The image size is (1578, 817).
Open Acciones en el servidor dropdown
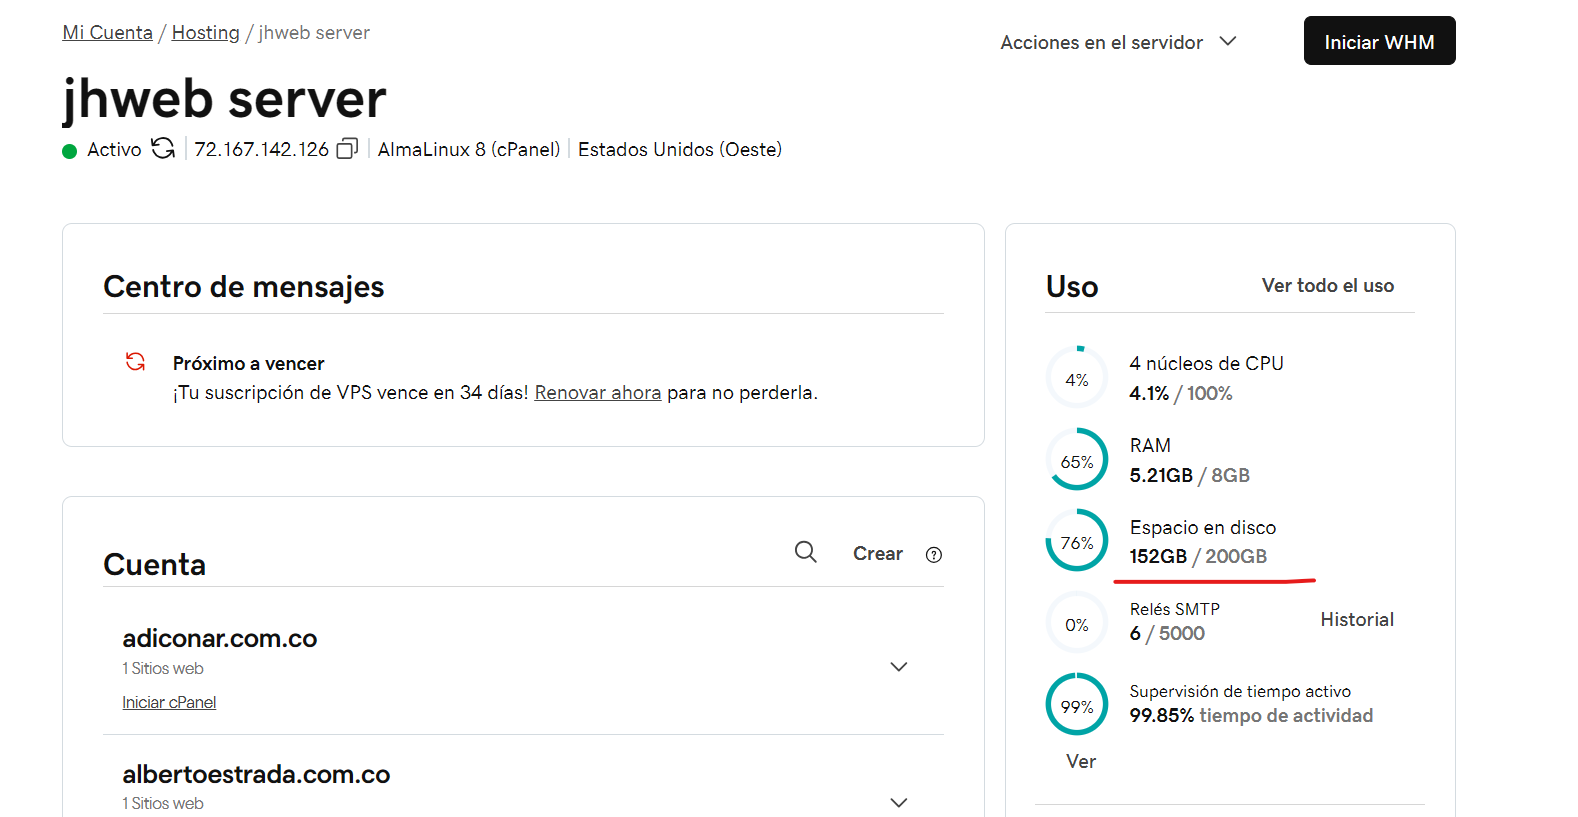click(x=1118, y=42)
